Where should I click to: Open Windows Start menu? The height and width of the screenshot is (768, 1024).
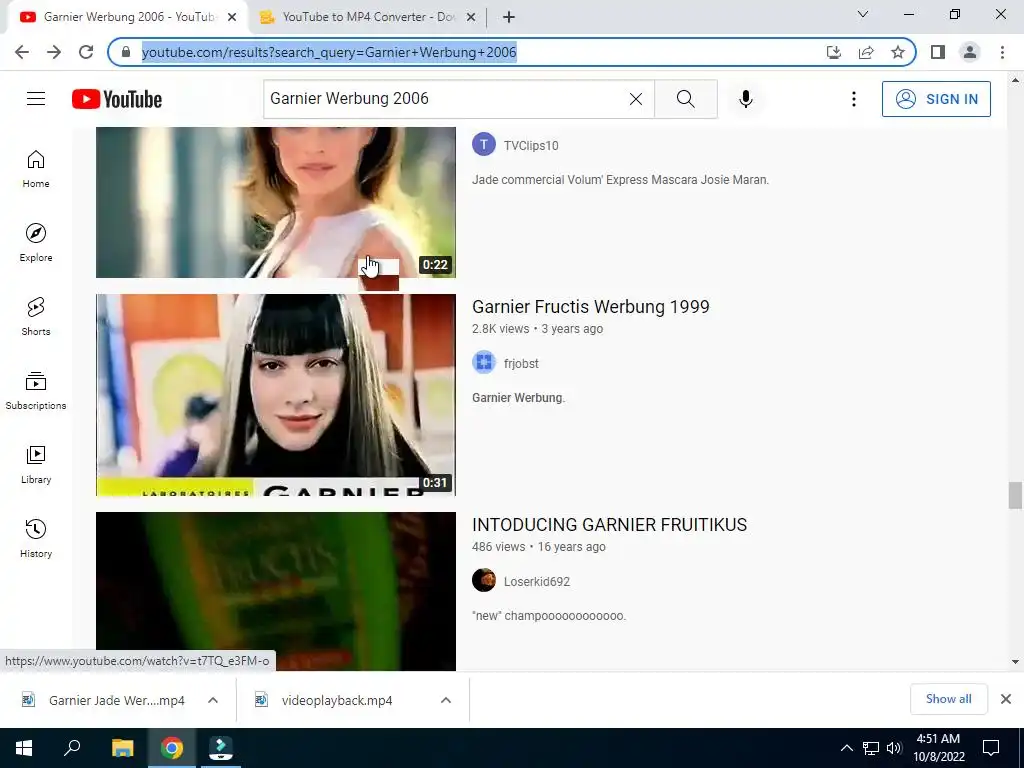(24, 748)
